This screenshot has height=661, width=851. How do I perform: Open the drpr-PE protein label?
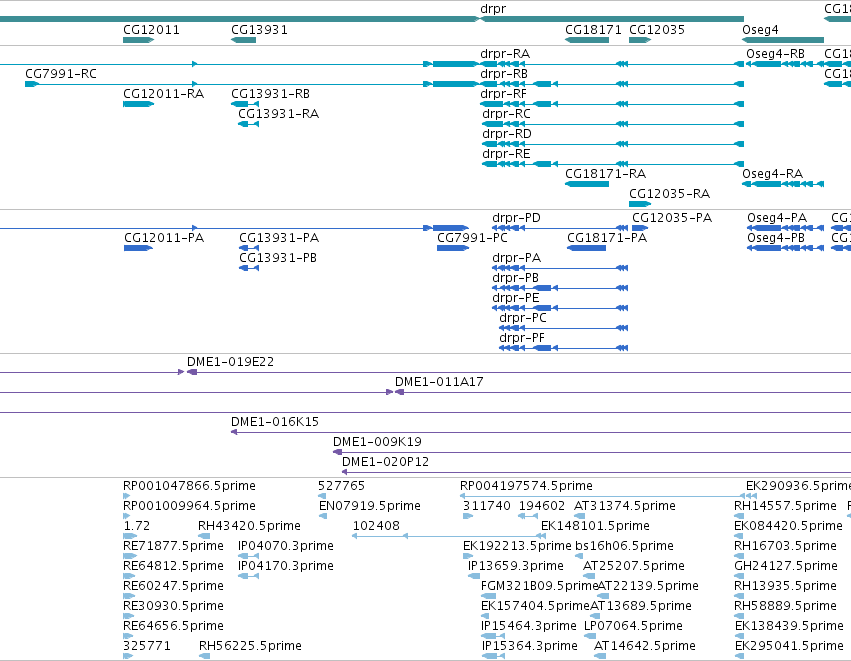pyautogui.click(x=516, y=298)
